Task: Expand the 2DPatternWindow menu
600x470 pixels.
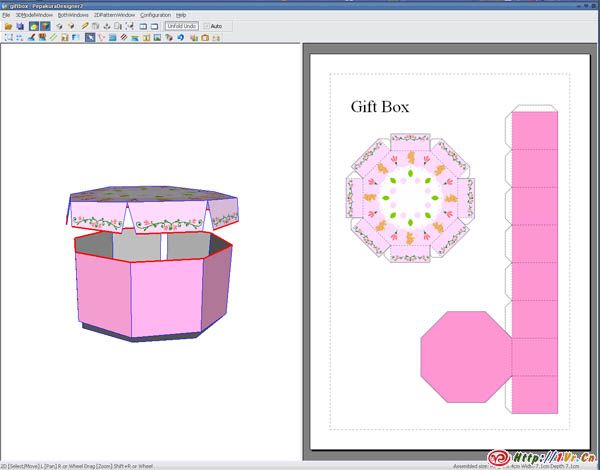Action: [114, 15]
